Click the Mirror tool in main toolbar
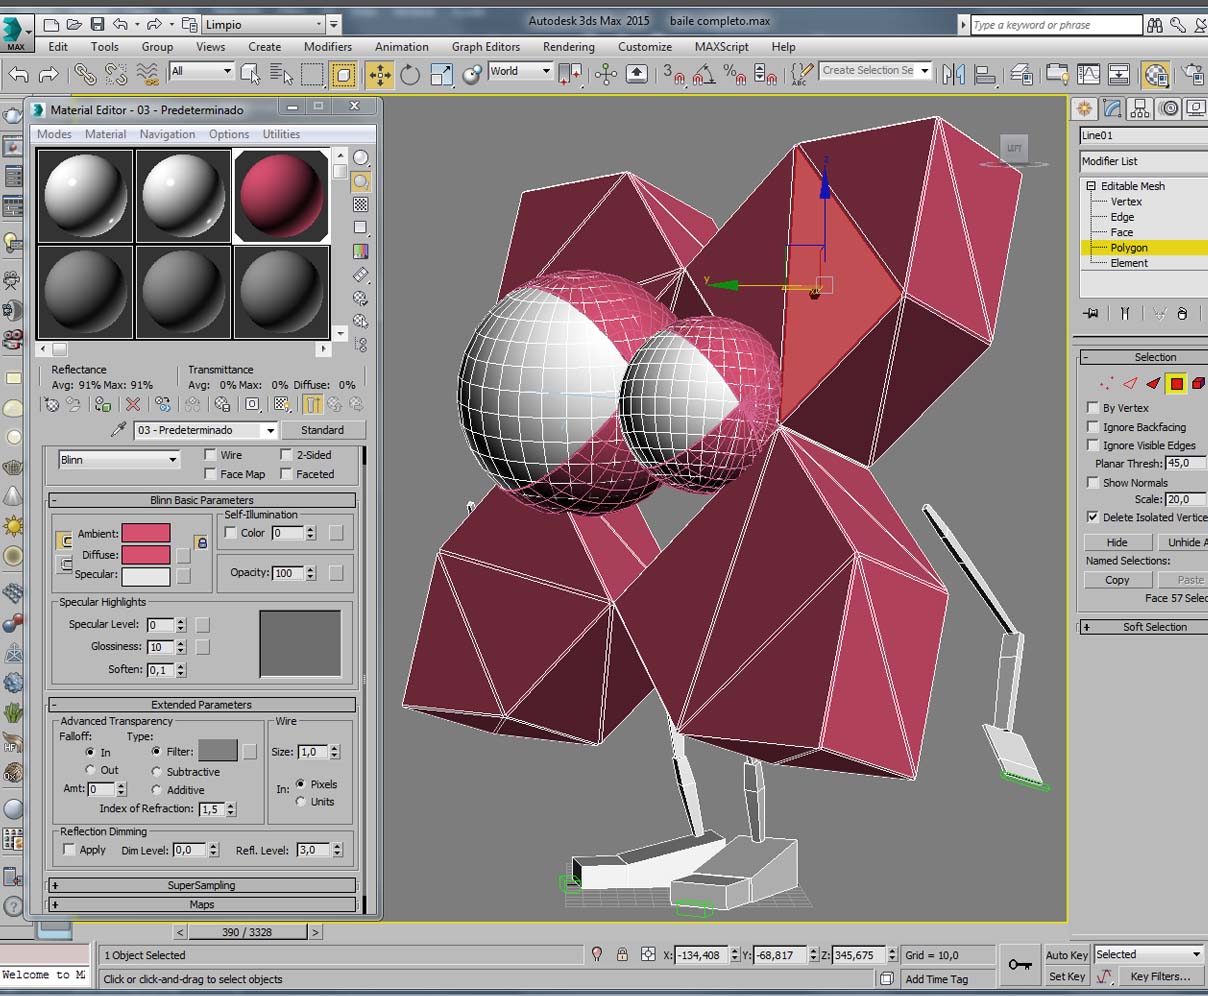 point(953,74)
